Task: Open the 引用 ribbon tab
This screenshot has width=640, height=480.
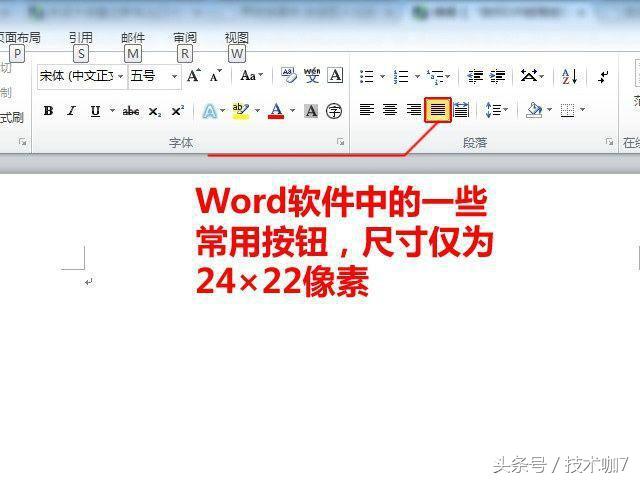Action: tap(80, 38)
